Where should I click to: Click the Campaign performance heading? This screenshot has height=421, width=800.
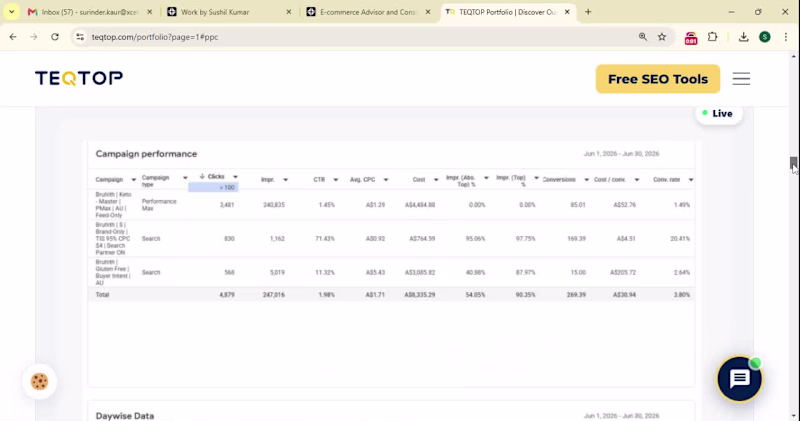(146, 154)
